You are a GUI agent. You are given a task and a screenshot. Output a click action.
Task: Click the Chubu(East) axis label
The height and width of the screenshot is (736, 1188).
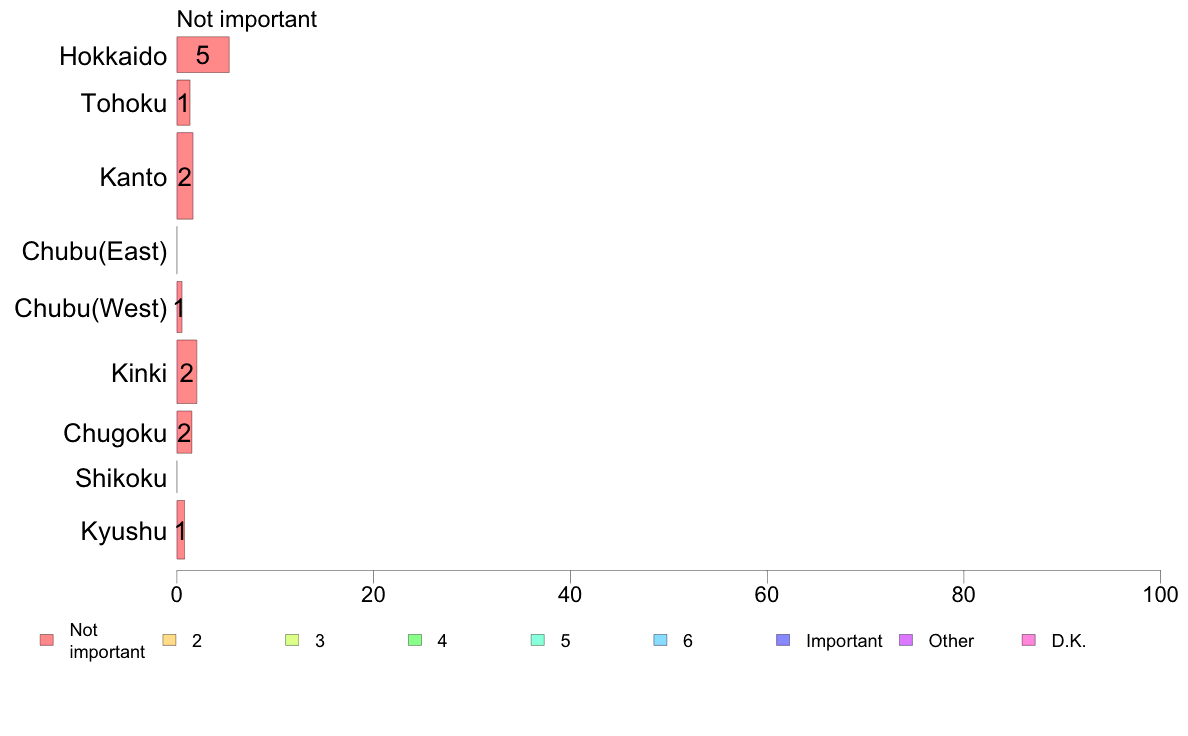click(x=94, y=252)
